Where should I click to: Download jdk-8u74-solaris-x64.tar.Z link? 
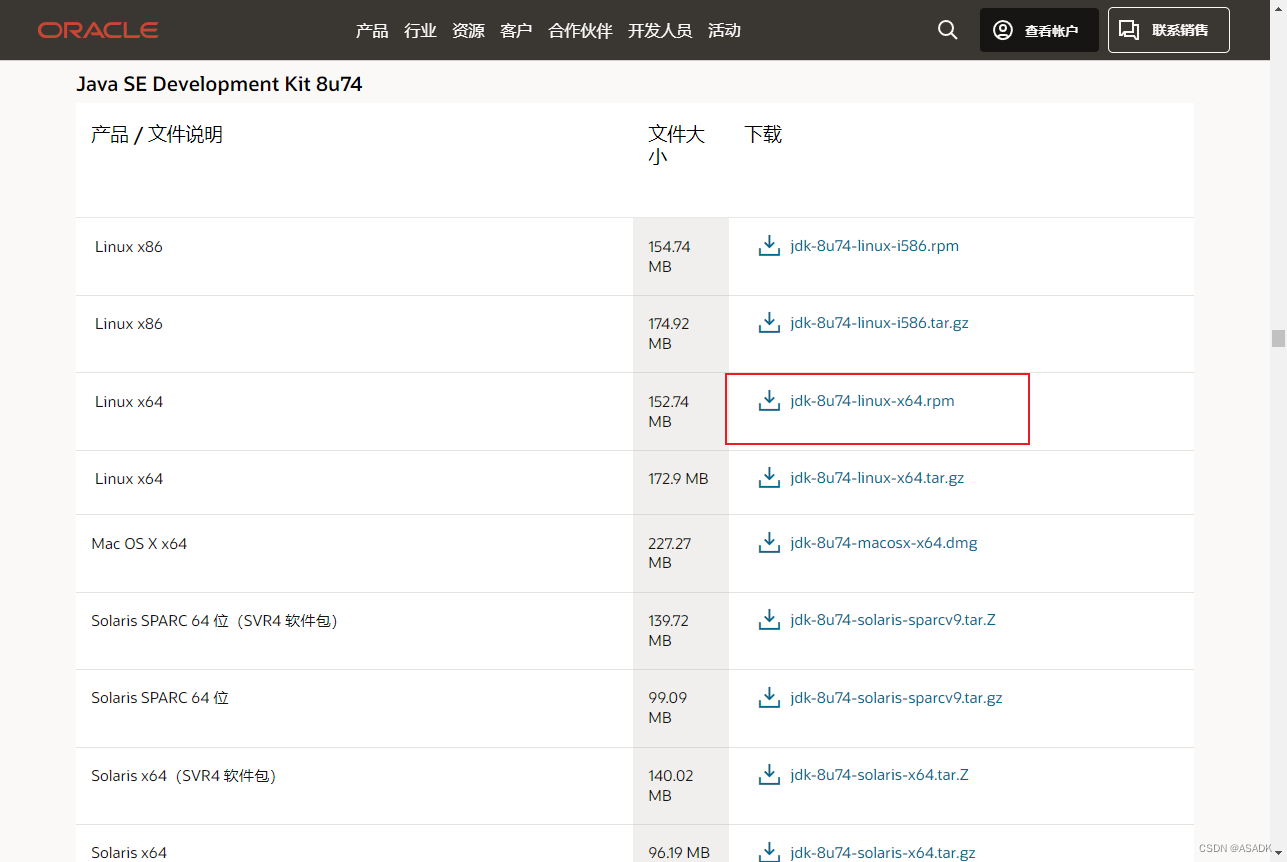click(879, 775)
